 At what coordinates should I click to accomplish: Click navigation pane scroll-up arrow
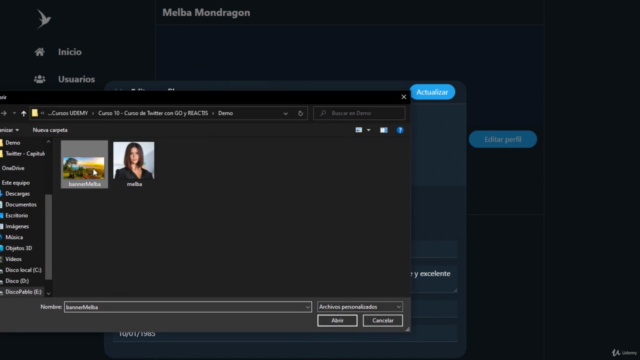tap(48, 142)
